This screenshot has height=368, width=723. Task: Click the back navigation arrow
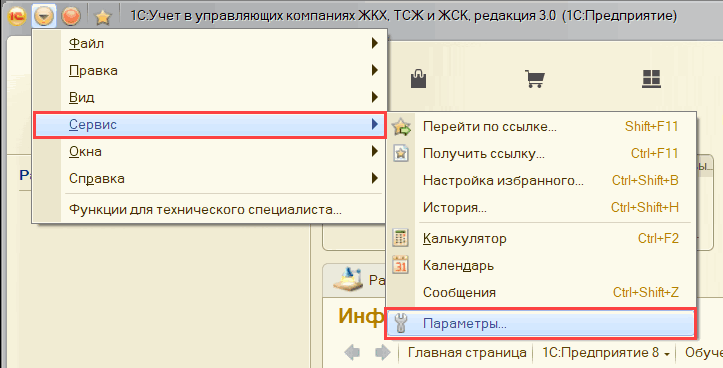(x=352, y=353)
